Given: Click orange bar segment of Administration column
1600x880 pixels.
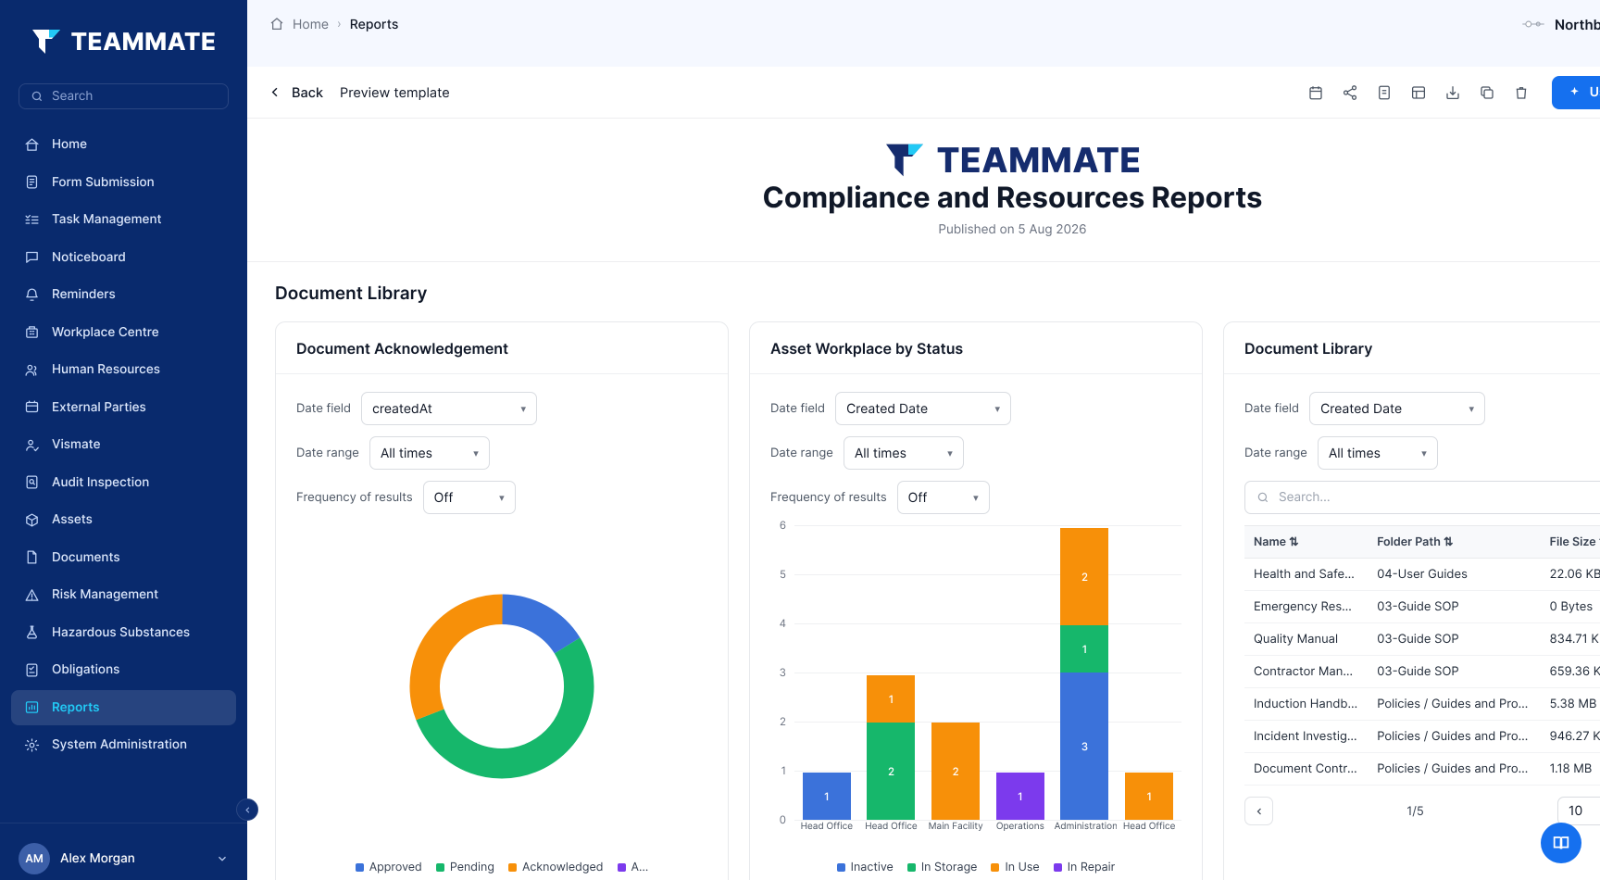Looking at the screenshot, I should click(1084, 577).
